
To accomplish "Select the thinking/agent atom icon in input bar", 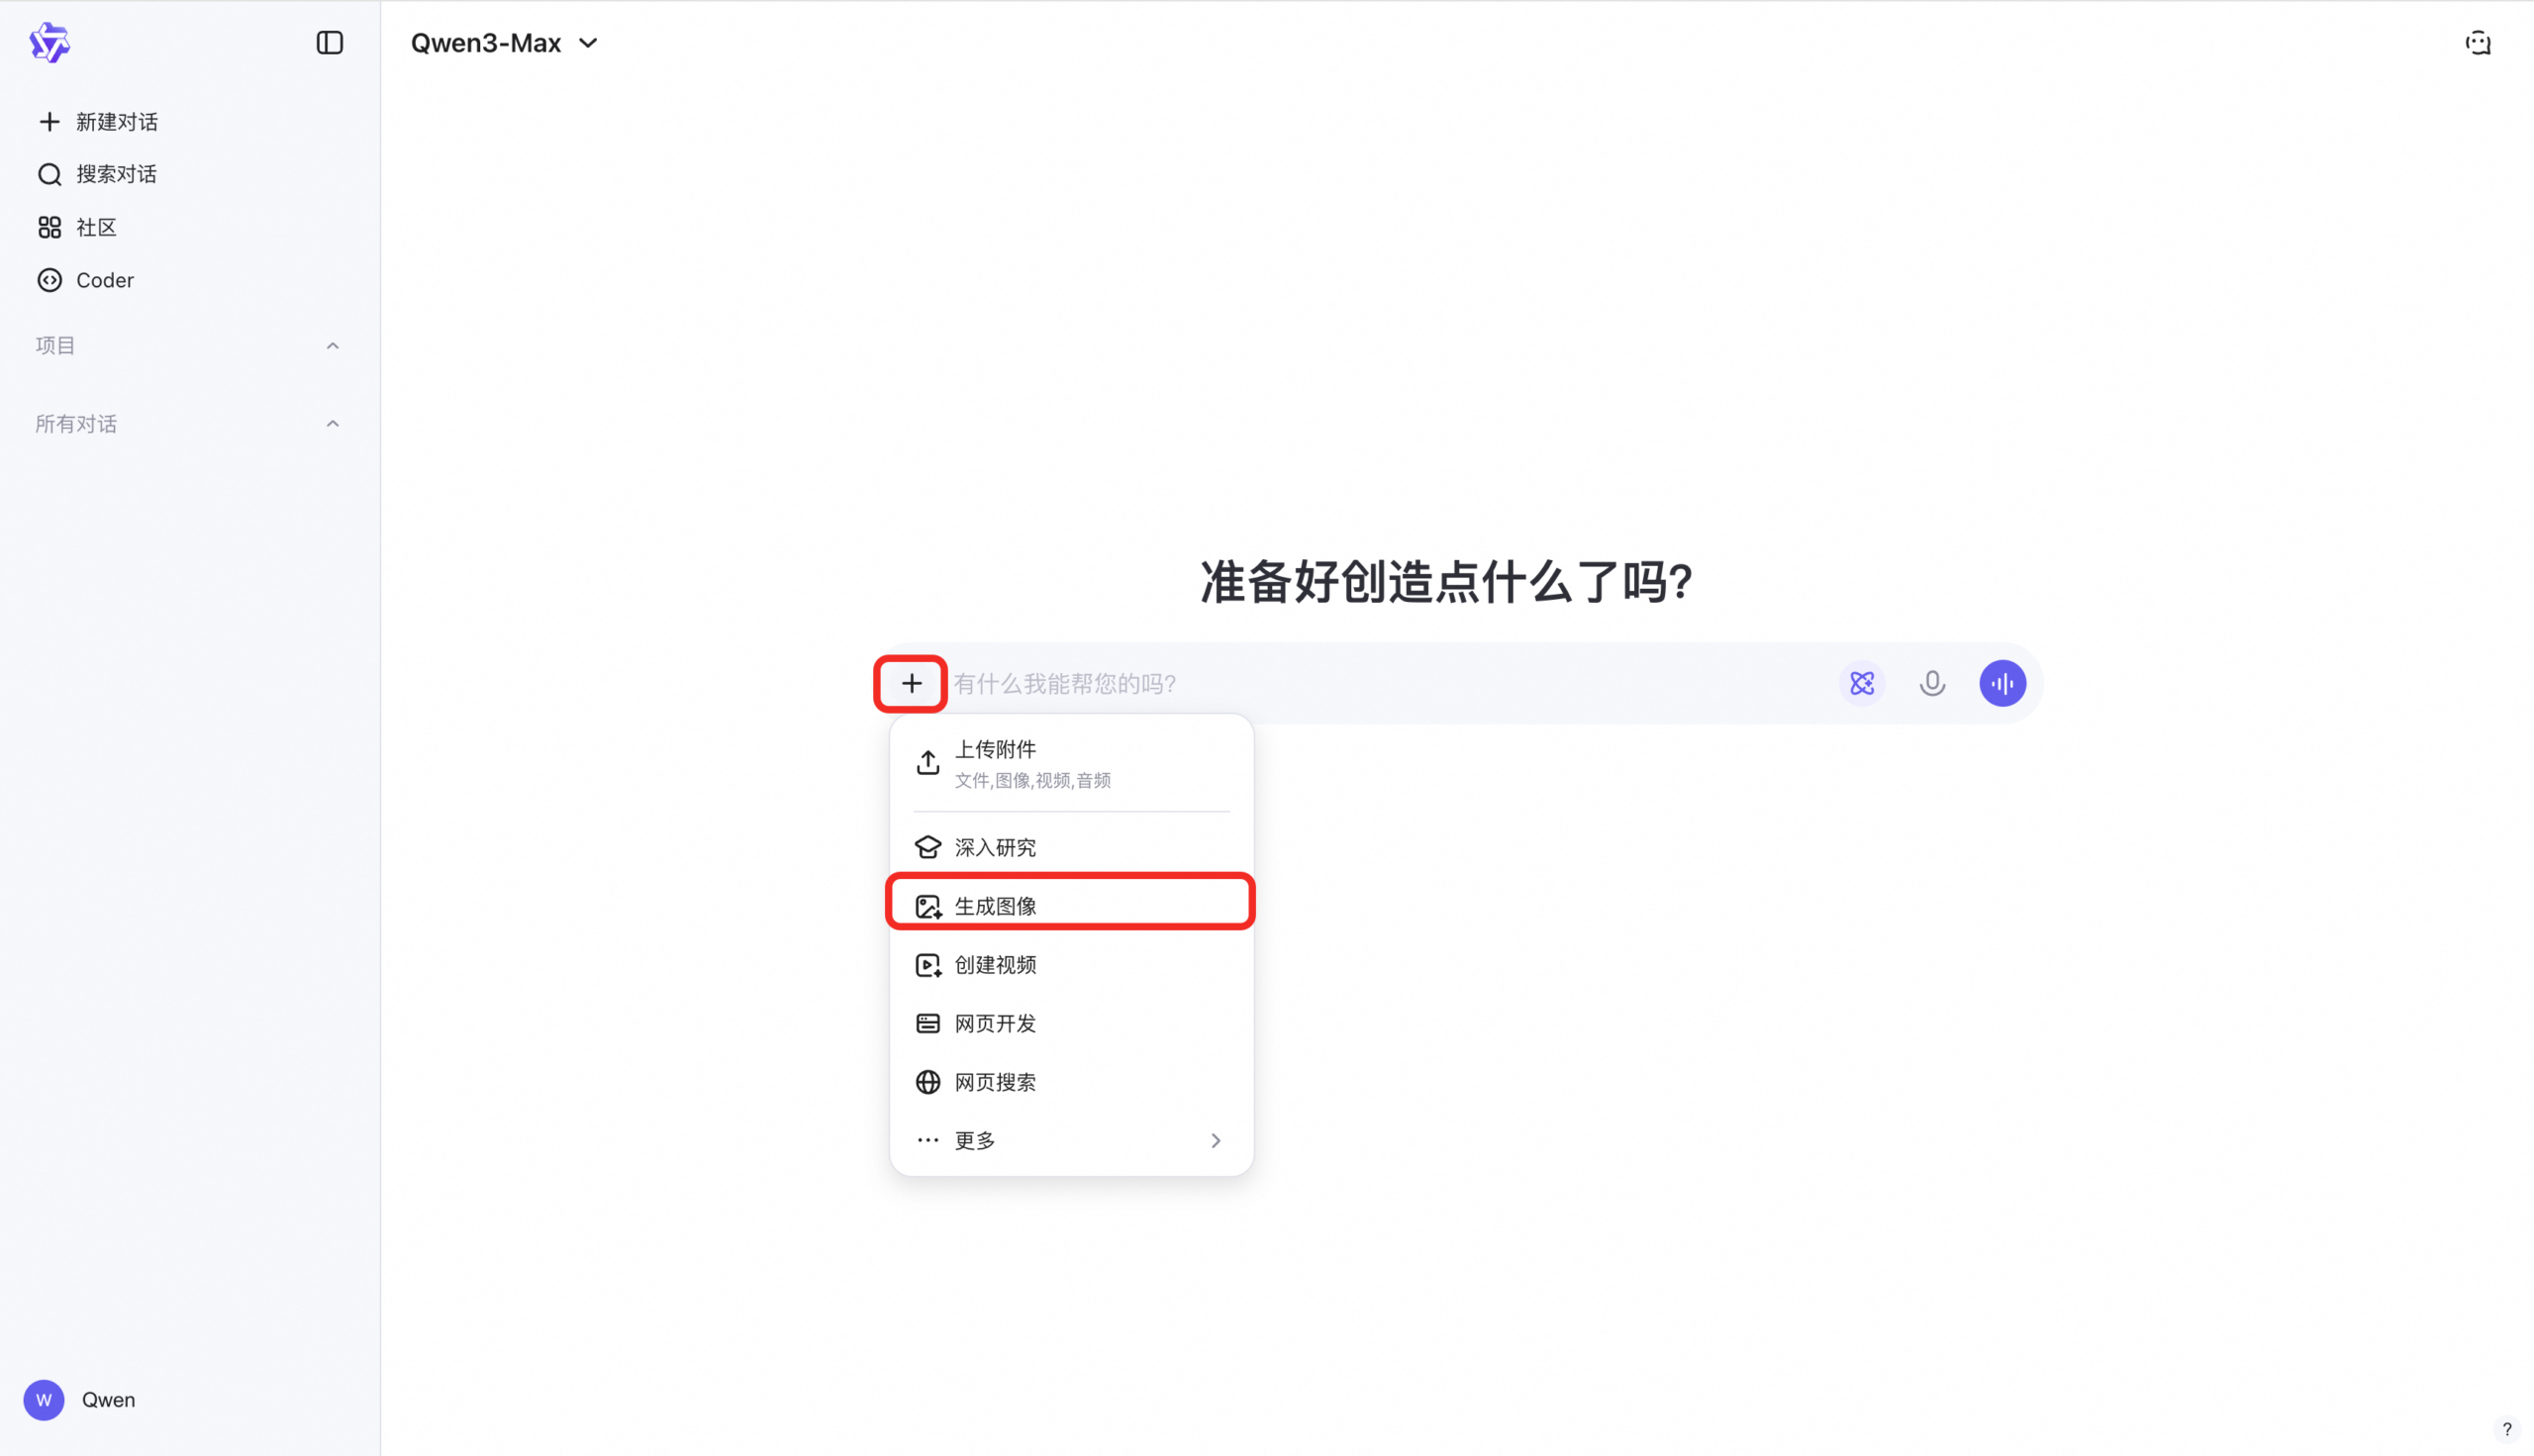I will pyautogui.click(x=1862, y=683).
